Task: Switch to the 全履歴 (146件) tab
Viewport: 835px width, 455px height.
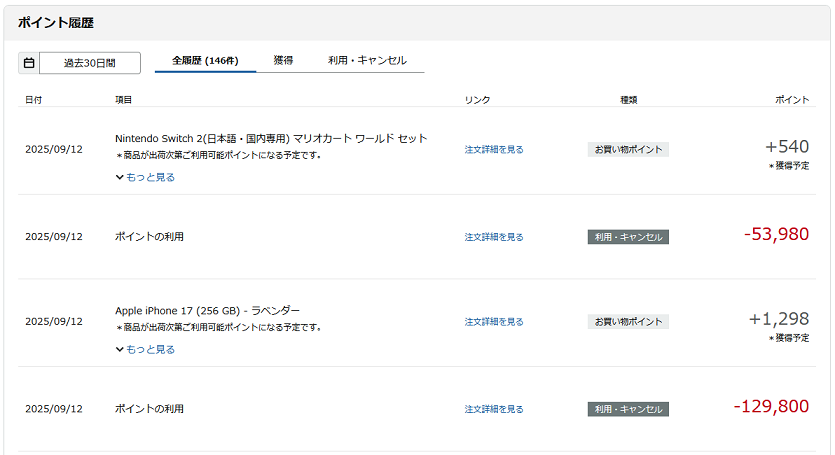Action: [205, 61]
